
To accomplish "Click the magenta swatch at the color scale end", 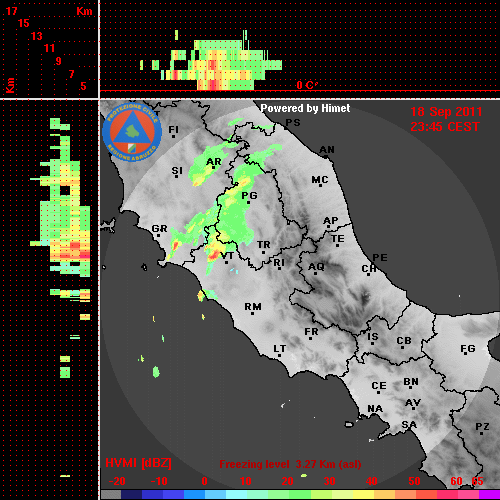I will pyautogui.click(x=489, y=495).
